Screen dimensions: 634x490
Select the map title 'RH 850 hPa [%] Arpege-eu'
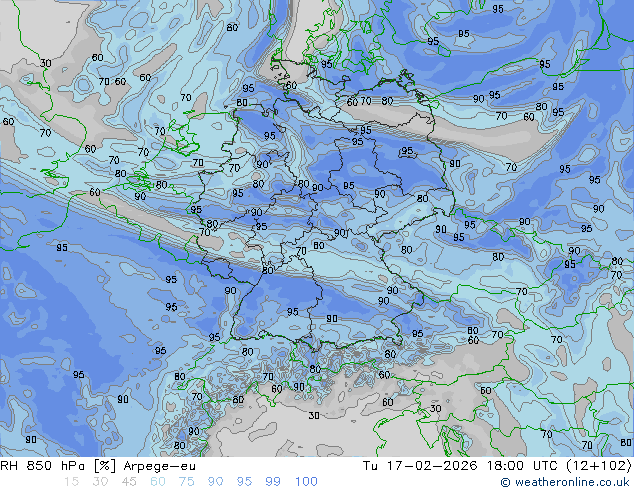coord(98,466)
